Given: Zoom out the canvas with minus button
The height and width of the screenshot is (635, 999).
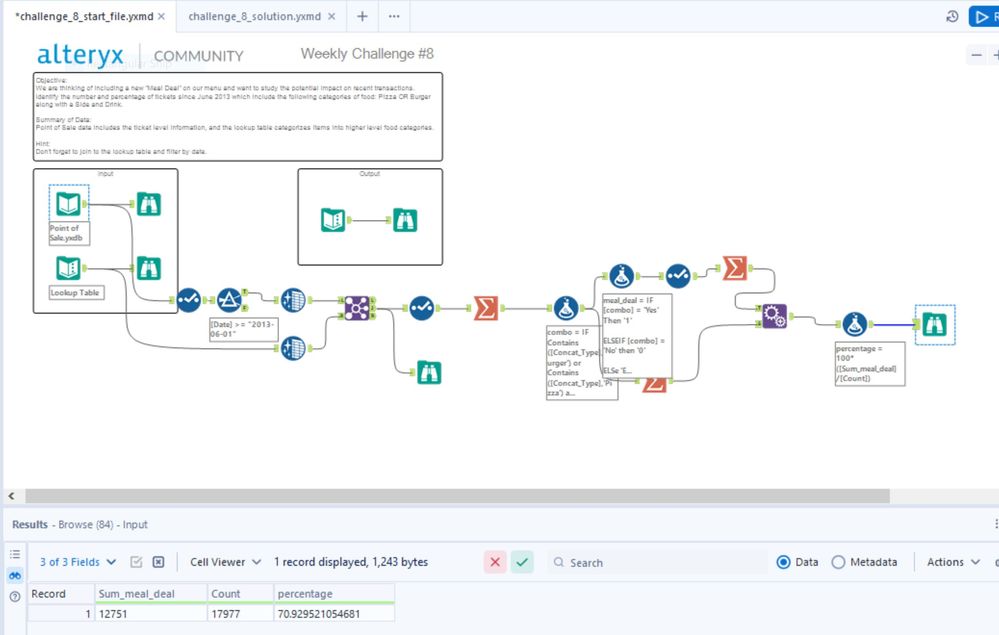Looking at the screenshot, I should 976,55.
